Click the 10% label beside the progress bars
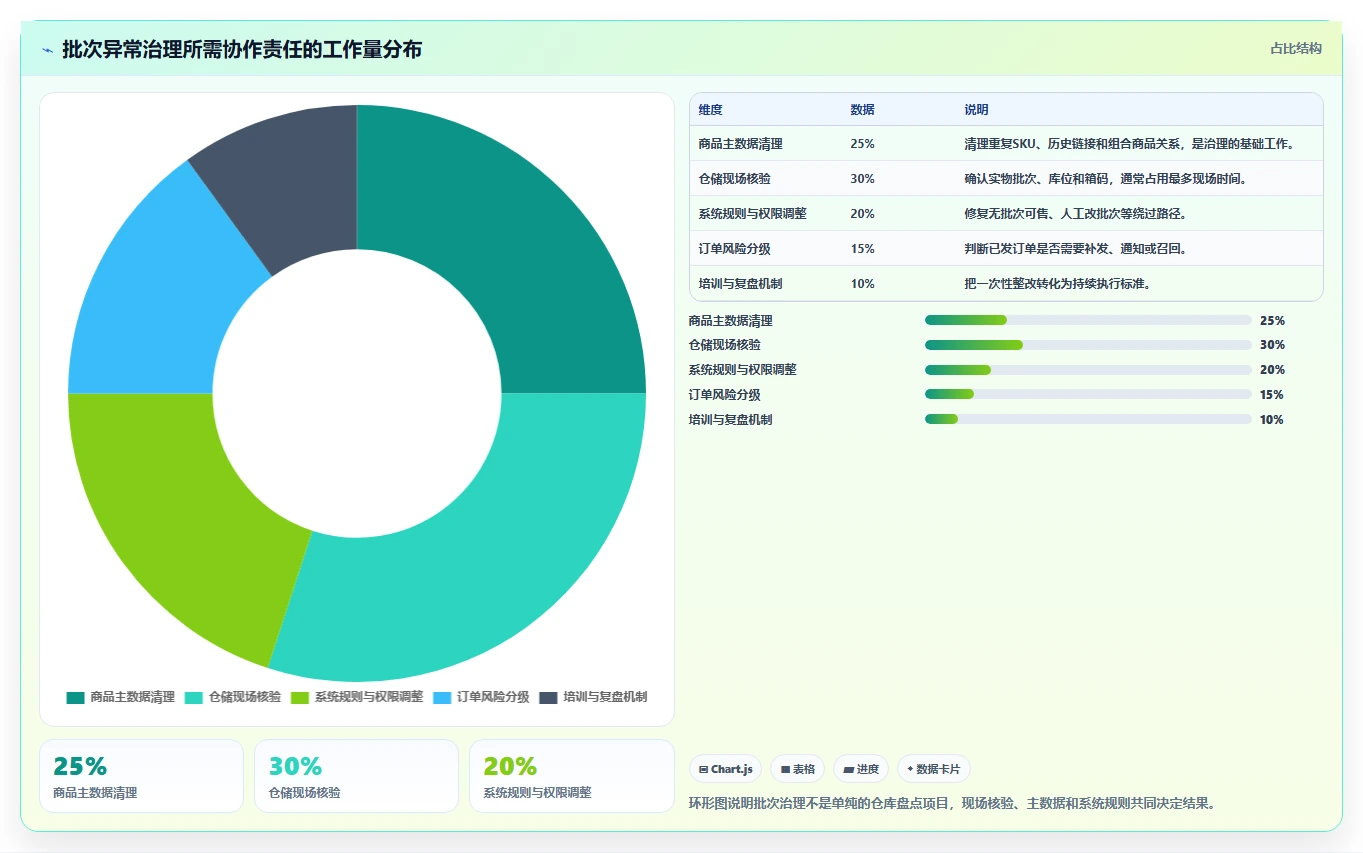This screenshot has width=1363, height=853. tap(1272, 420)
